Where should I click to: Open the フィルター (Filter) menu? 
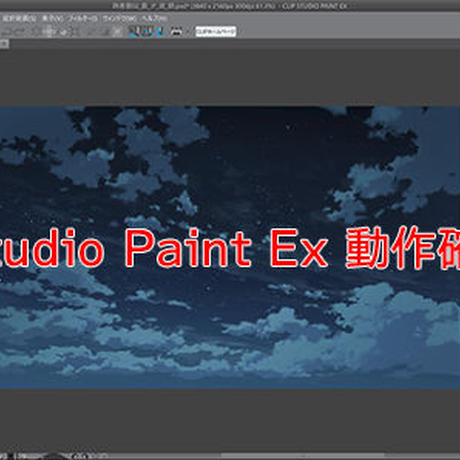83,18
